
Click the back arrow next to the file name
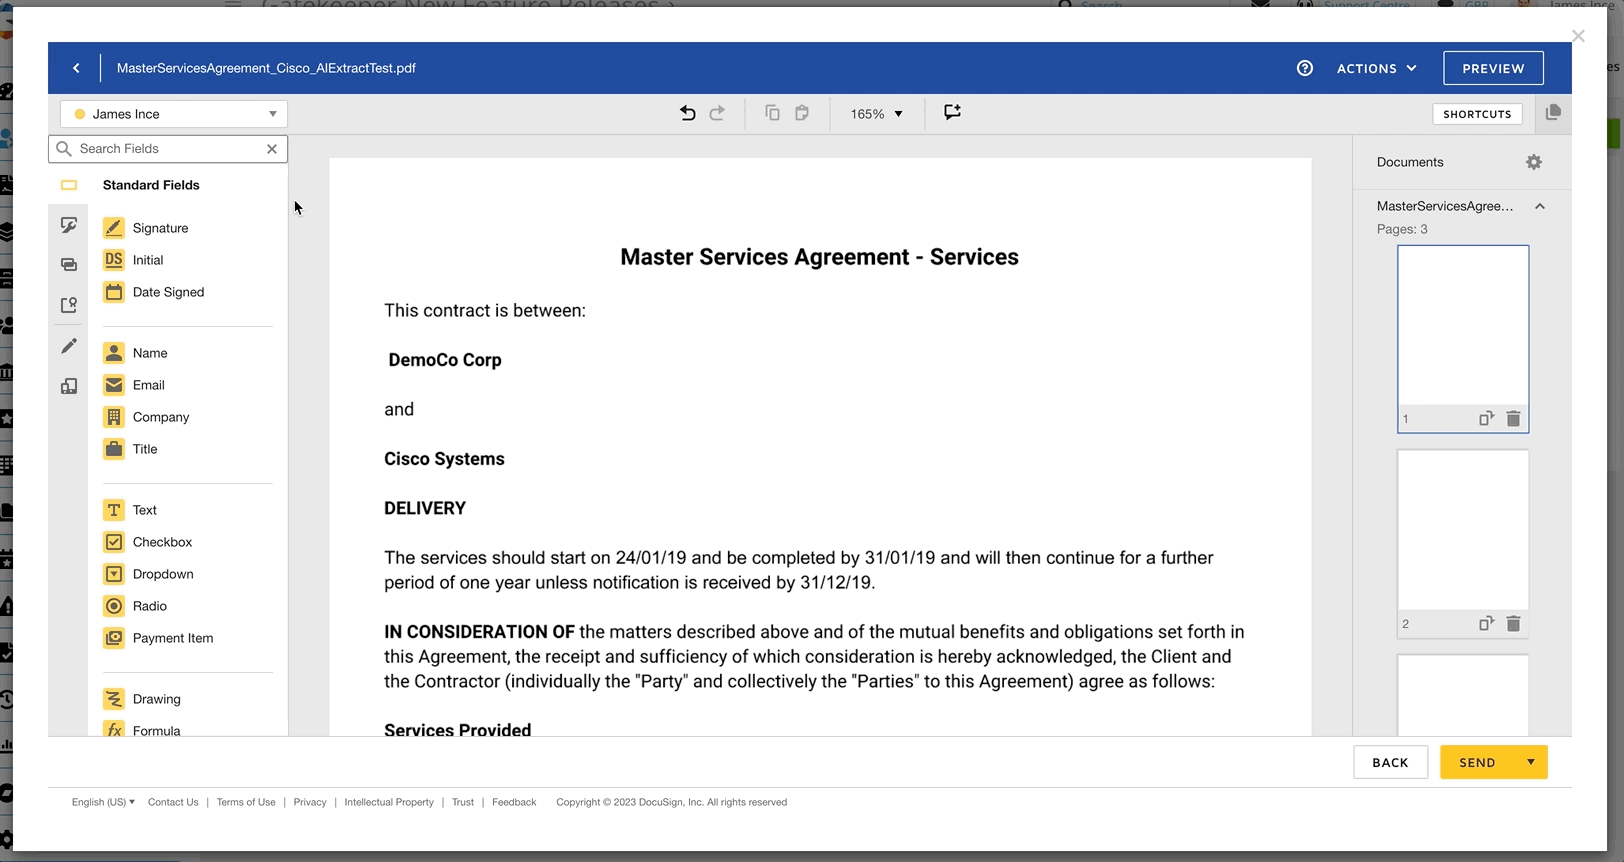point(76,68)
